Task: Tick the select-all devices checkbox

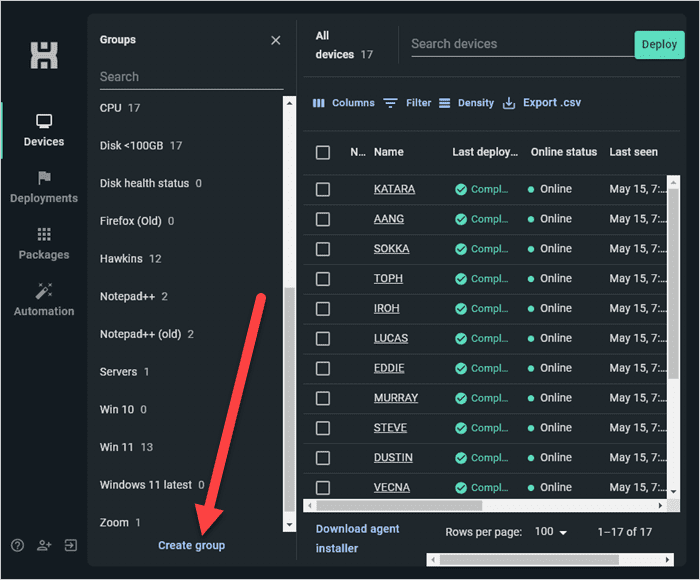Action: tap(323, 152)
